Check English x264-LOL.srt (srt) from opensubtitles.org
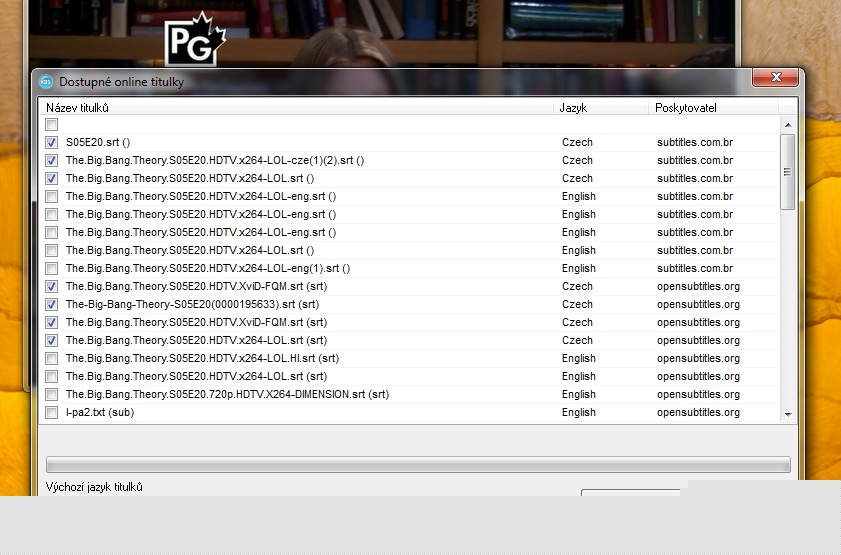The height and width of the screenshot is (555, 841). pos(51,376)
